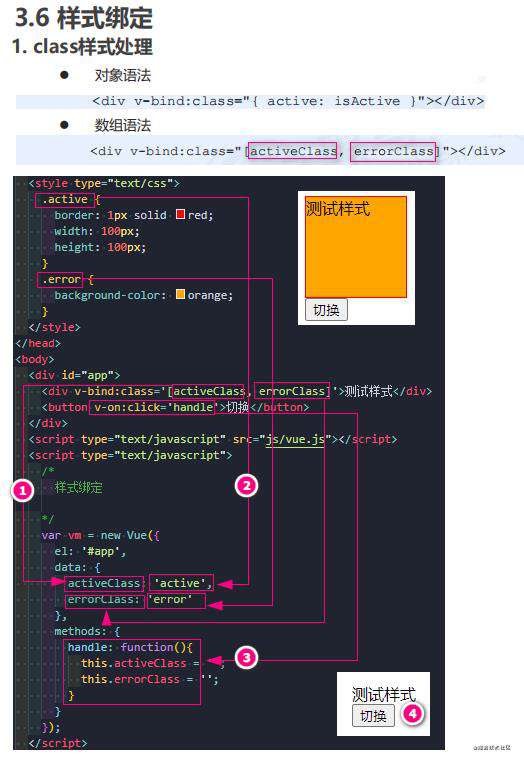Select the 测试样式 text in the lower preview

click(x=383, y=694)
